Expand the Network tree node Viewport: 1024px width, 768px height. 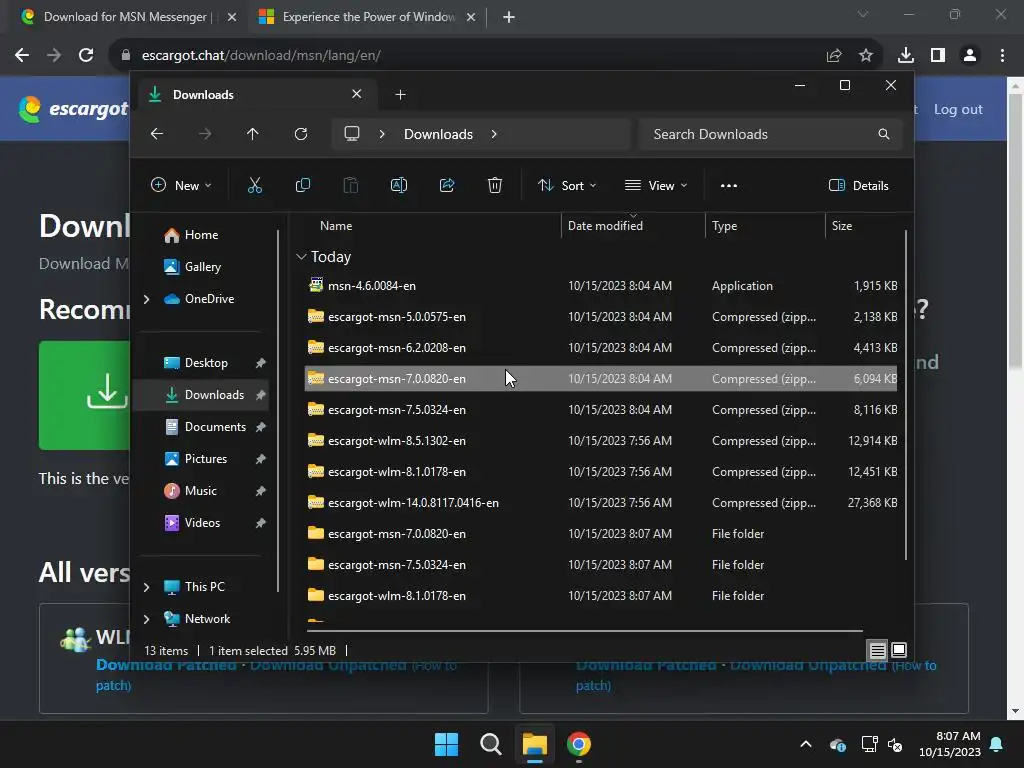click(x=146, y=619)
